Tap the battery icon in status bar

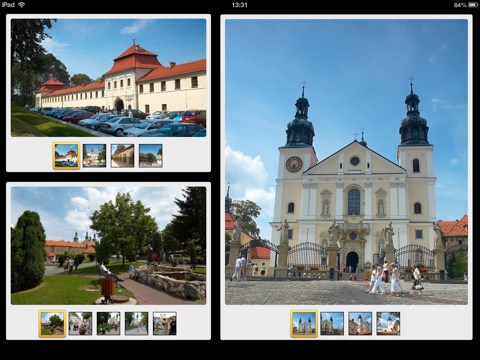point(473,5)
